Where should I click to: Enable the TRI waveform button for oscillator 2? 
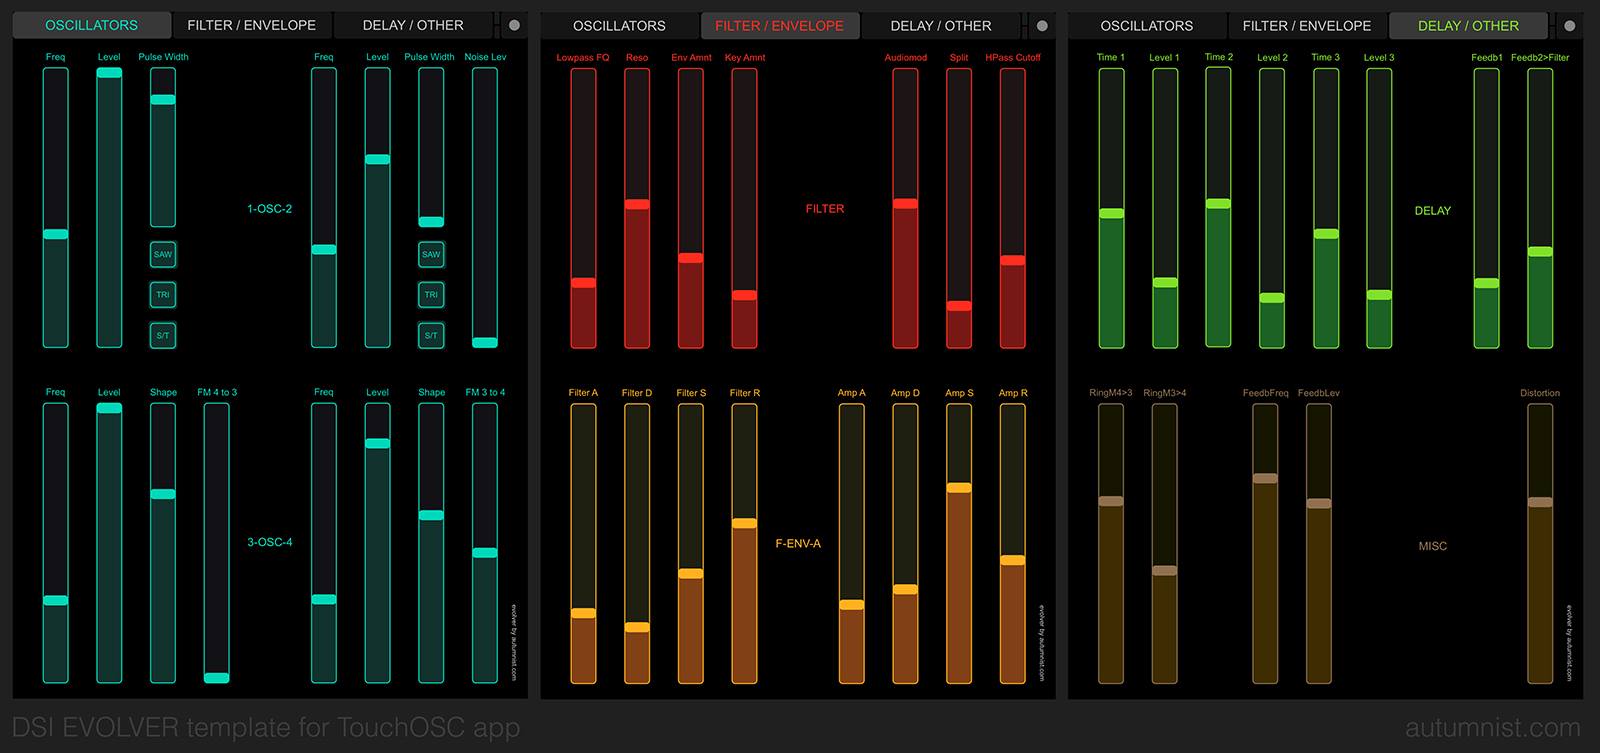[431, 295]
